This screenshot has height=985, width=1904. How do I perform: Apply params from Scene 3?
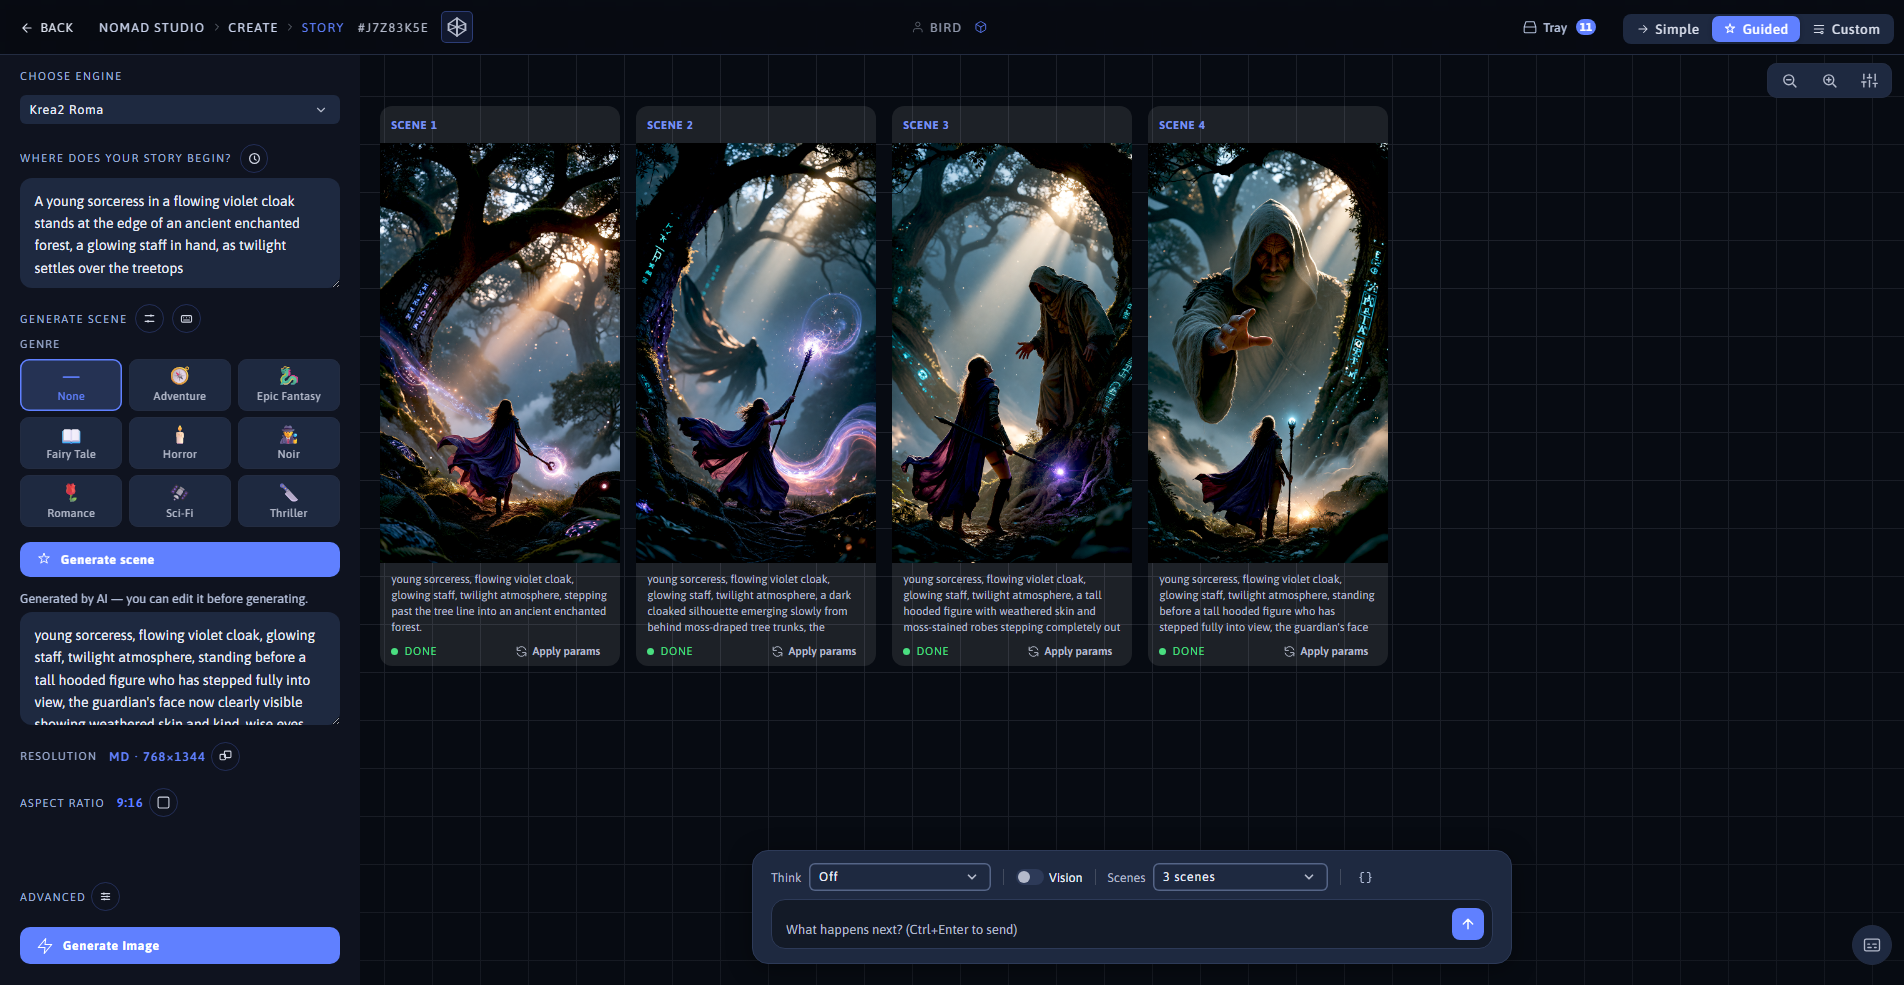coord(1070,651)
